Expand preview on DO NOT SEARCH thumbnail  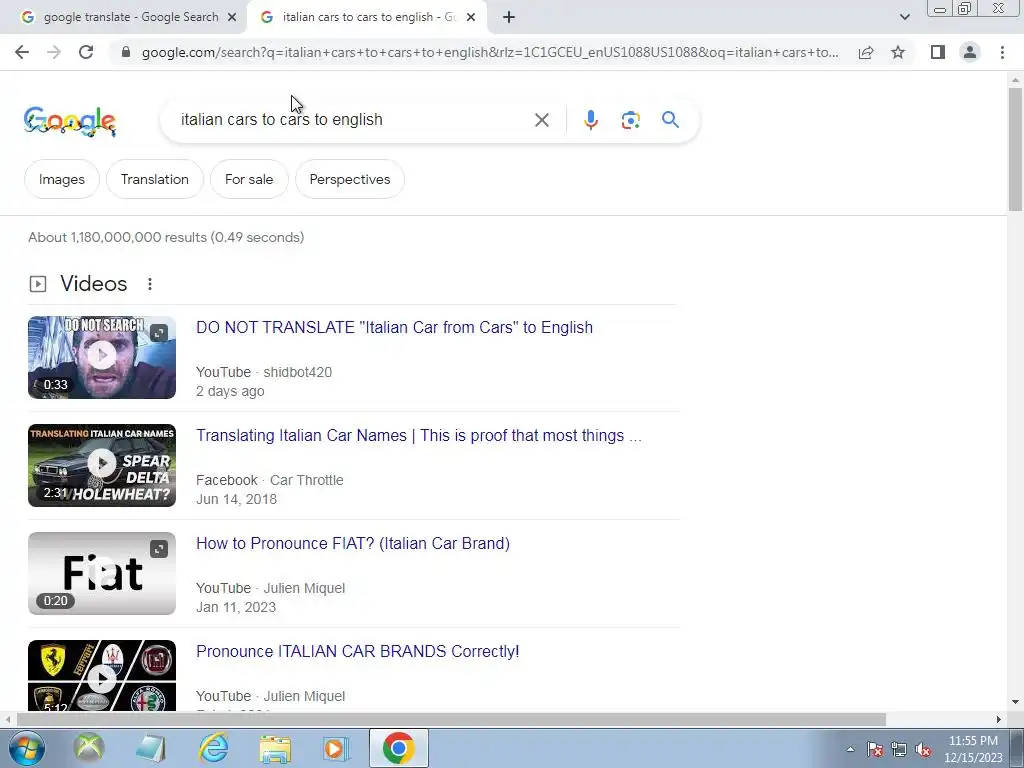[159, 333]
